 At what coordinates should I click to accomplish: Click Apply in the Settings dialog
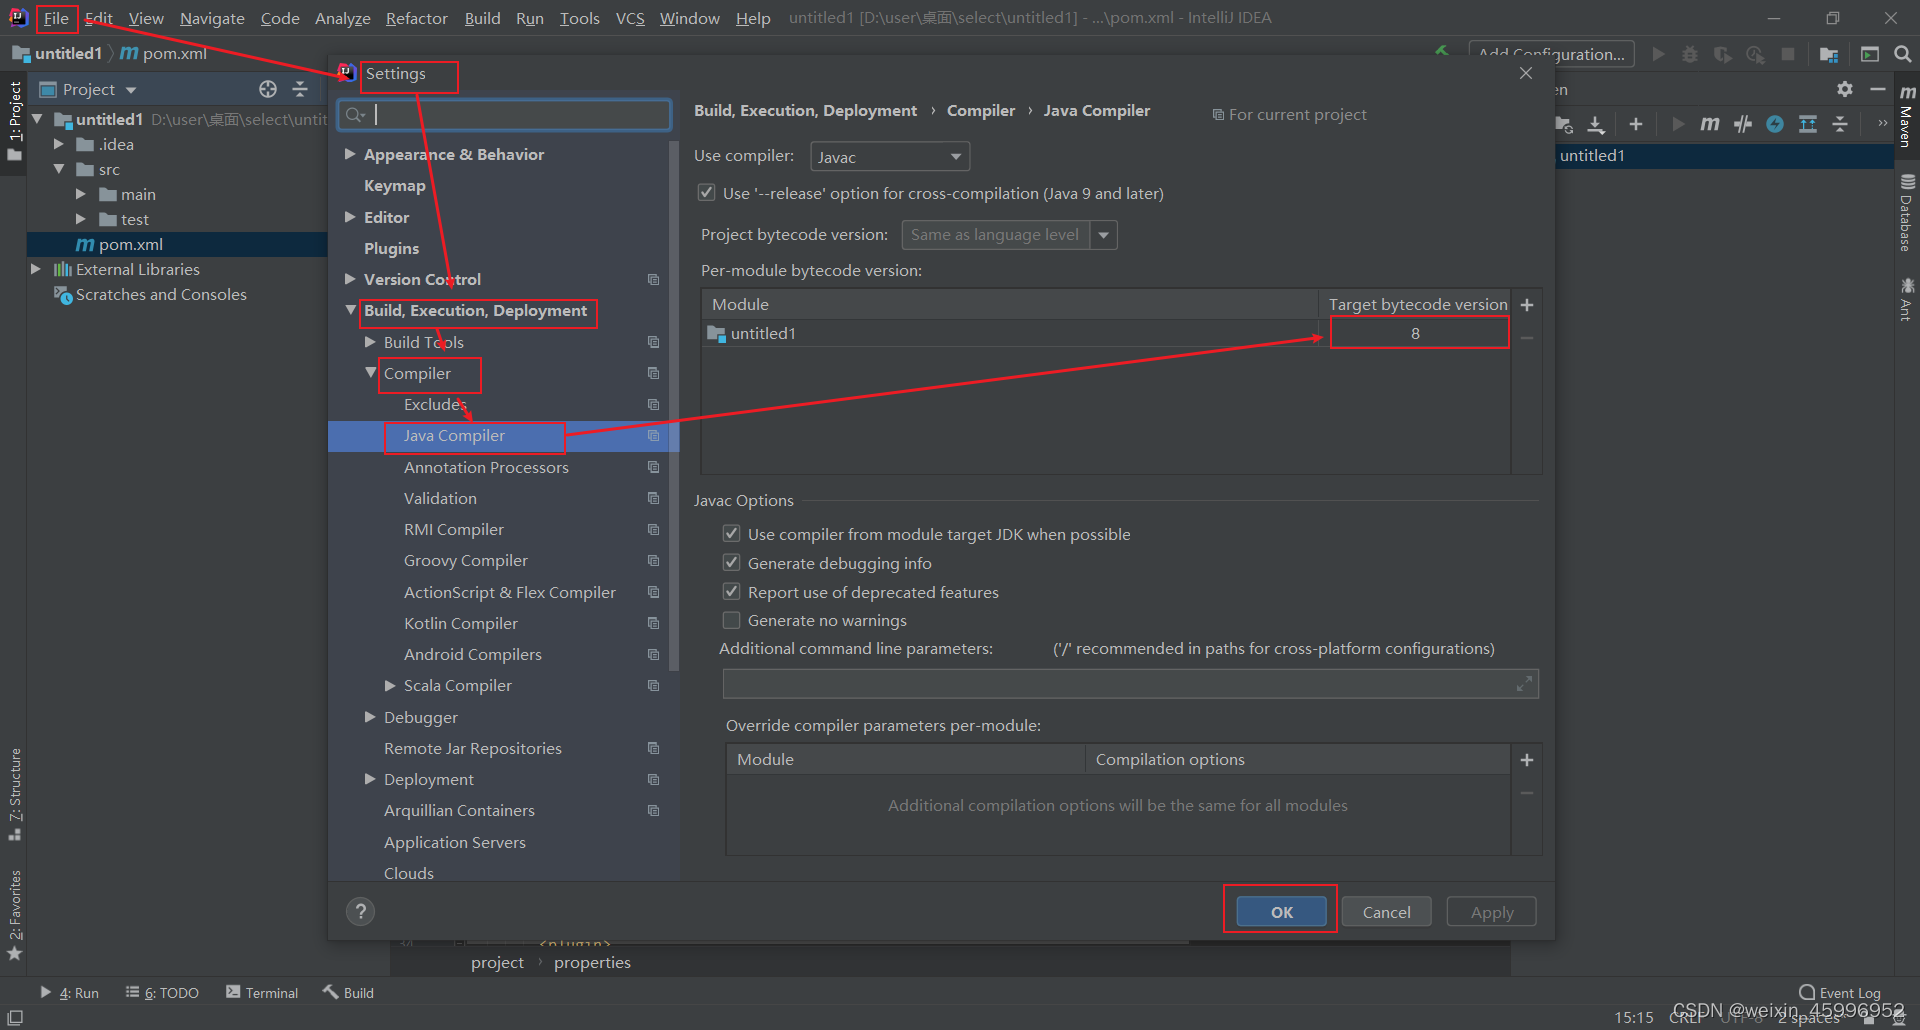[x=1491, y=911]
